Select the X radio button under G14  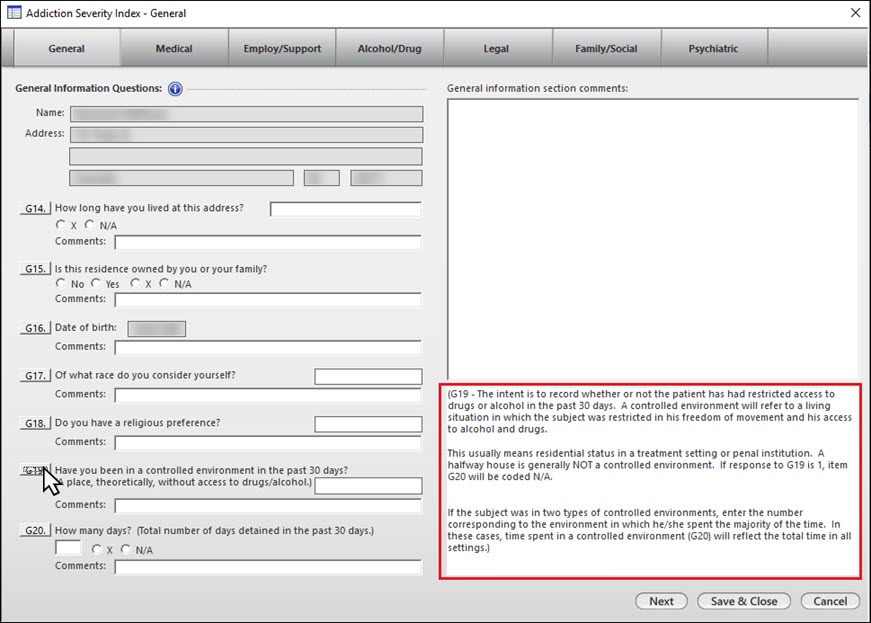61,226
